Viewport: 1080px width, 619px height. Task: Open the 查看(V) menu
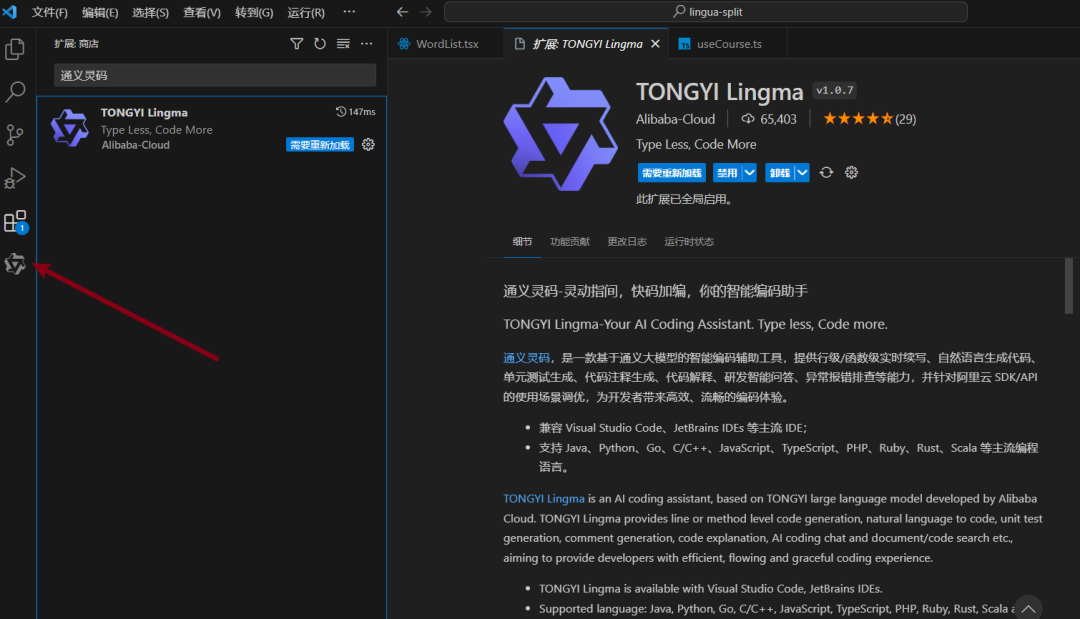point(202,12)
